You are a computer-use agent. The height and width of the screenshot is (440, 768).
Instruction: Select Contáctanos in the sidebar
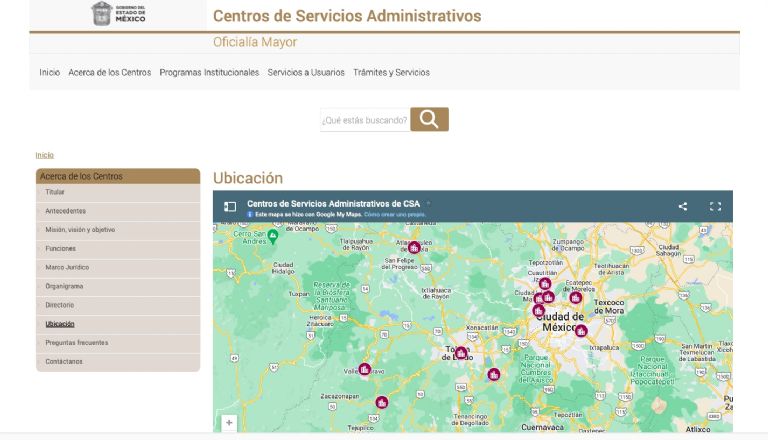(118, 362)
